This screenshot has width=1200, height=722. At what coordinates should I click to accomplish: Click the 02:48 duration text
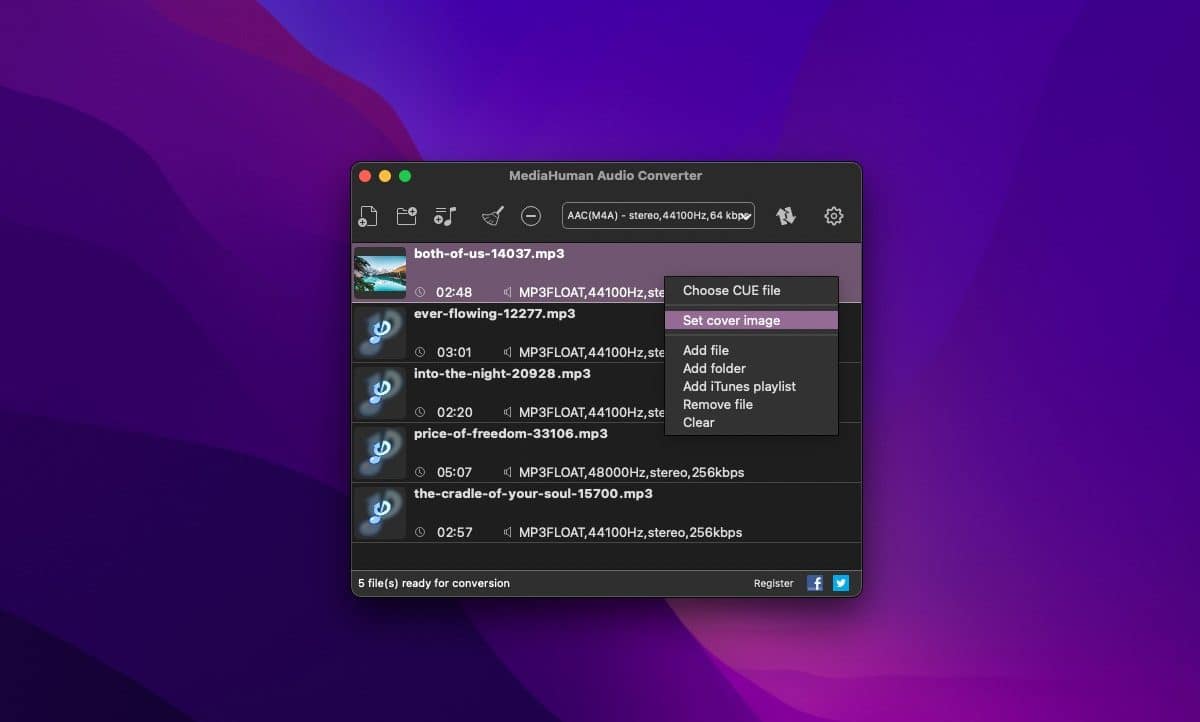[x=454, y=292]
